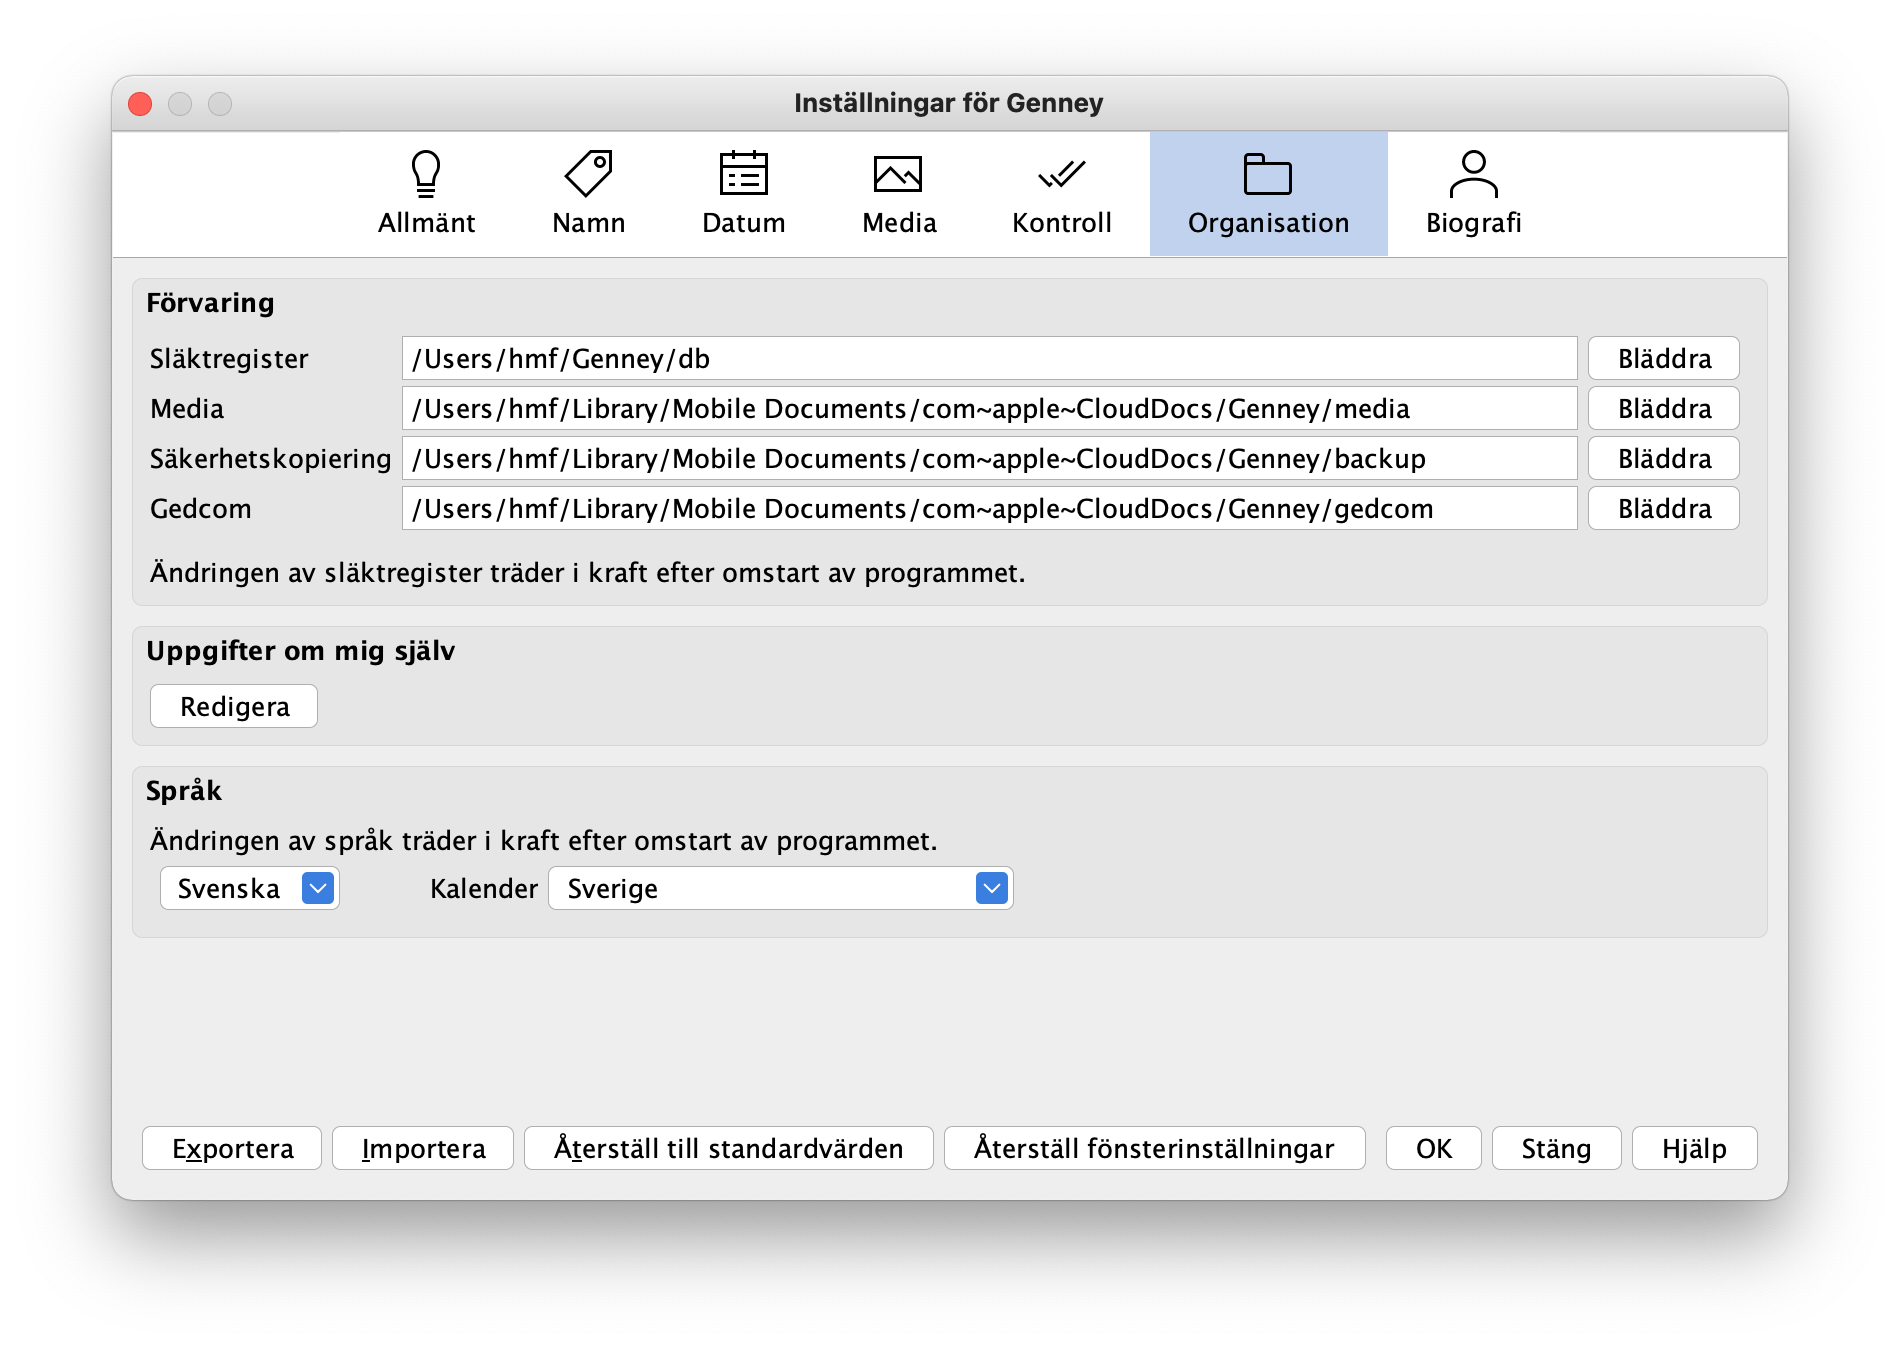Confirm settings with the OK button
Image resolution: width=1900 pixels, height=1348 pixels.
(1433, 1148)
